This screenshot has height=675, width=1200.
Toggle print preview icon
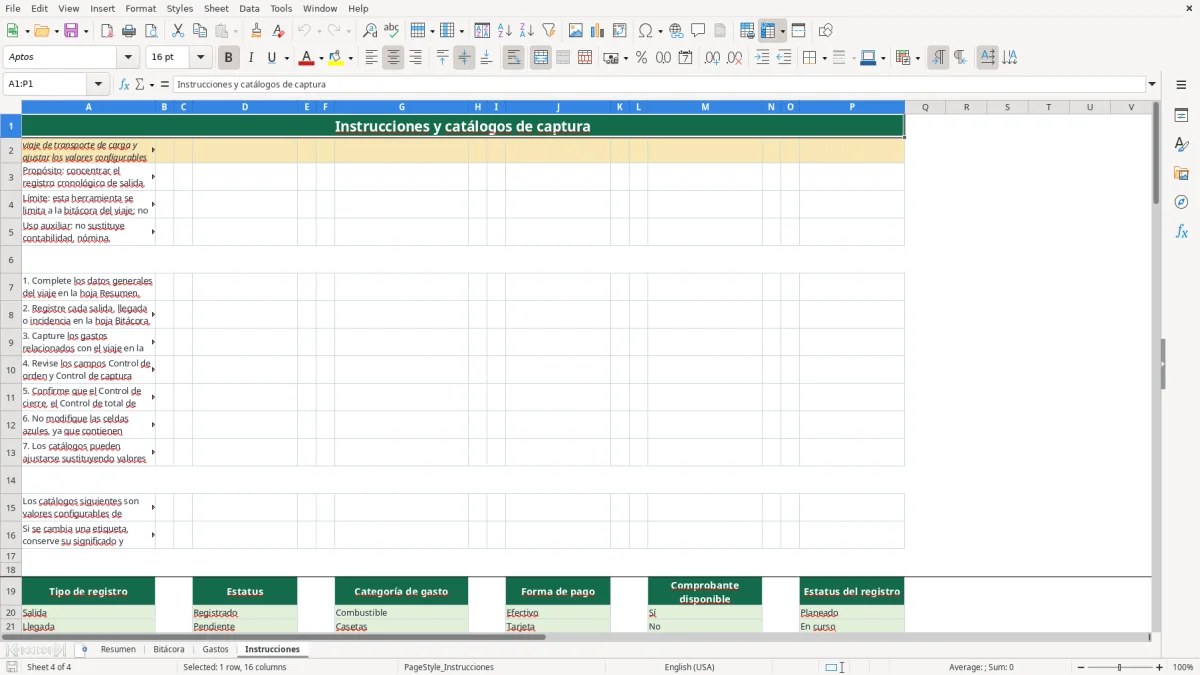151,31
